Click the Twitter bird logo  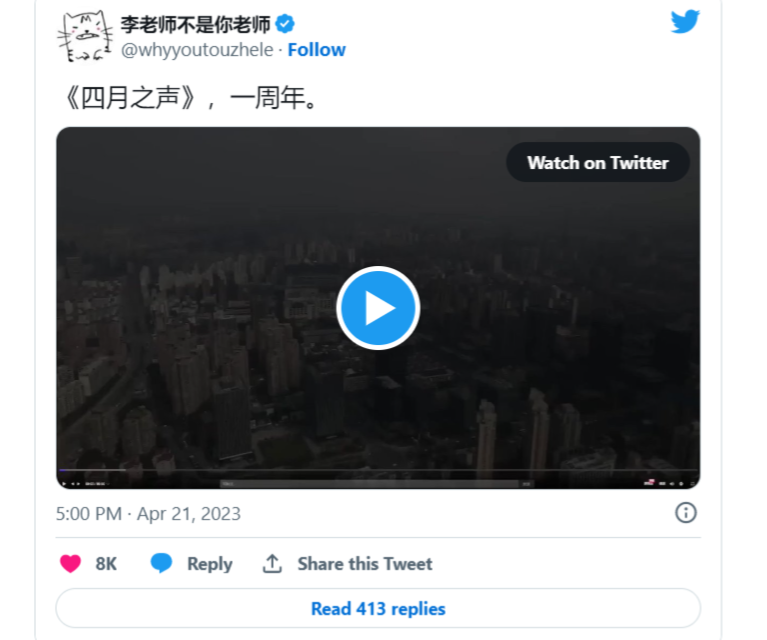[x=685, y=22]
